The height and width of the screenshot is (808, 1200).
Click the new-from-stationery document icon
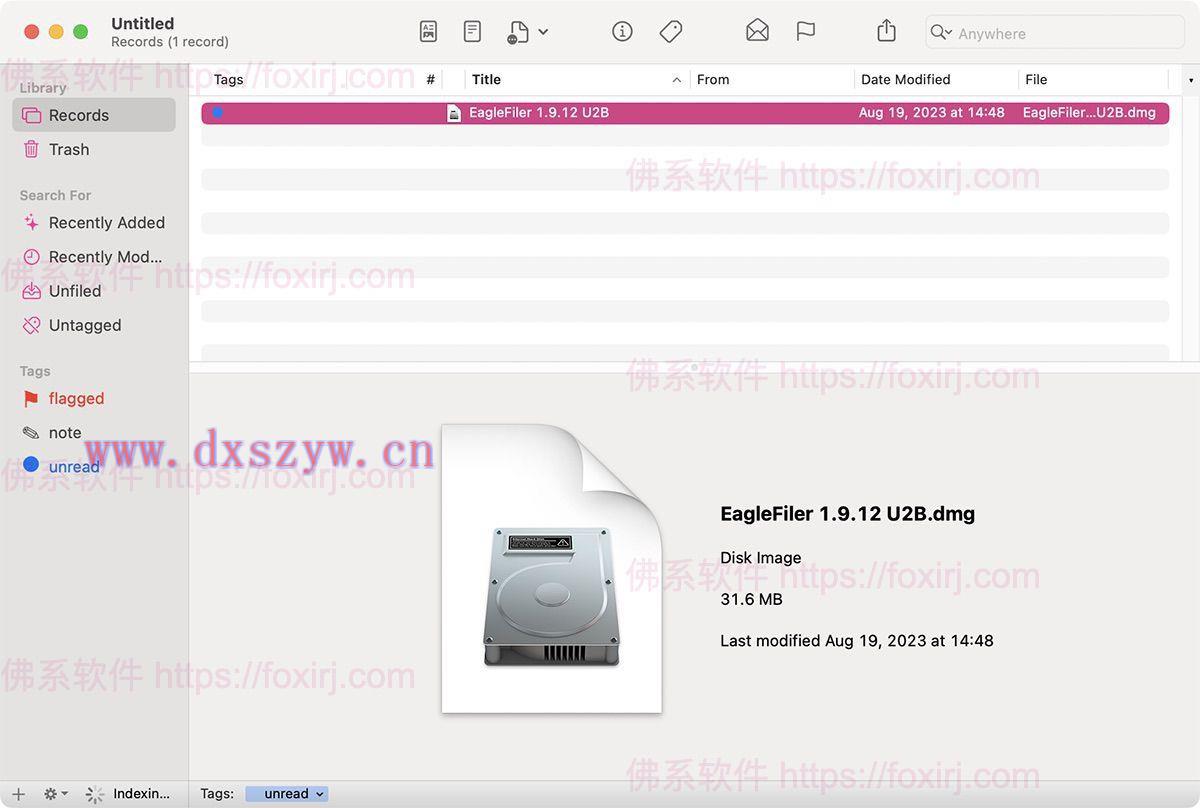[517, 32]
